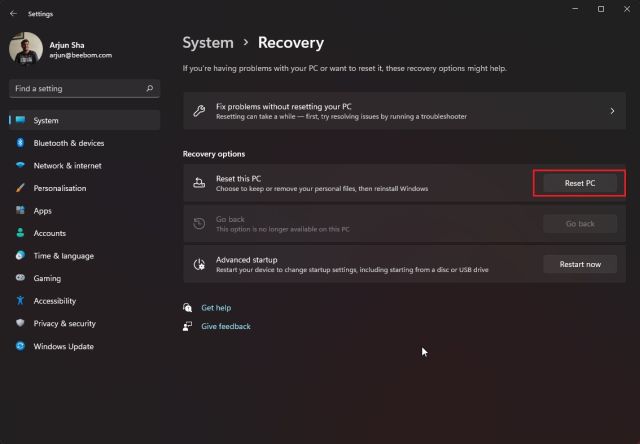Screen dimensions: 640x444
Task: Navigate to Apps settings
Action: pyautogui.click(x=84, y=211)
